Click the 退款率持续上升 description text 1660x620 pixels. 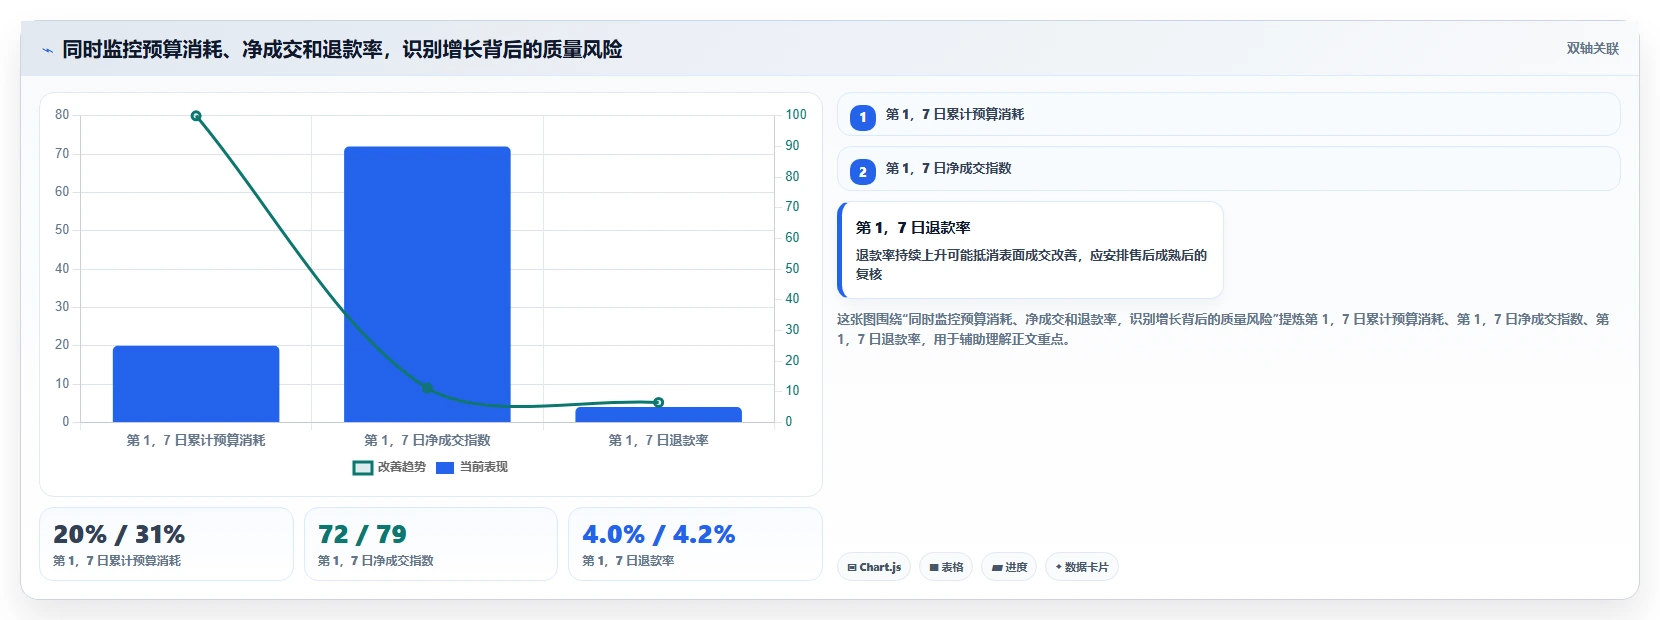click(1031, 265)
